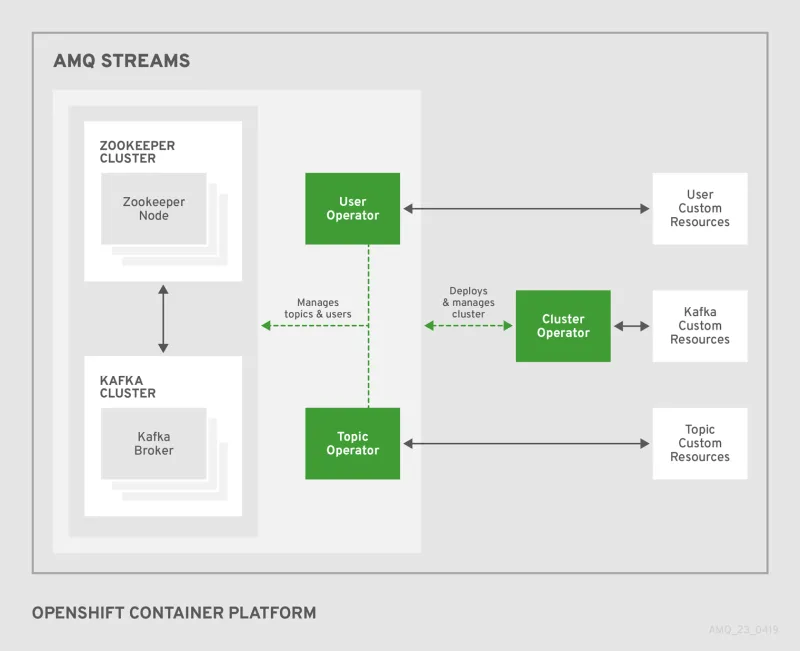Click the Deploys & manages cluster text label
Screen dimensions: 800x651
(x=469, y=302)
